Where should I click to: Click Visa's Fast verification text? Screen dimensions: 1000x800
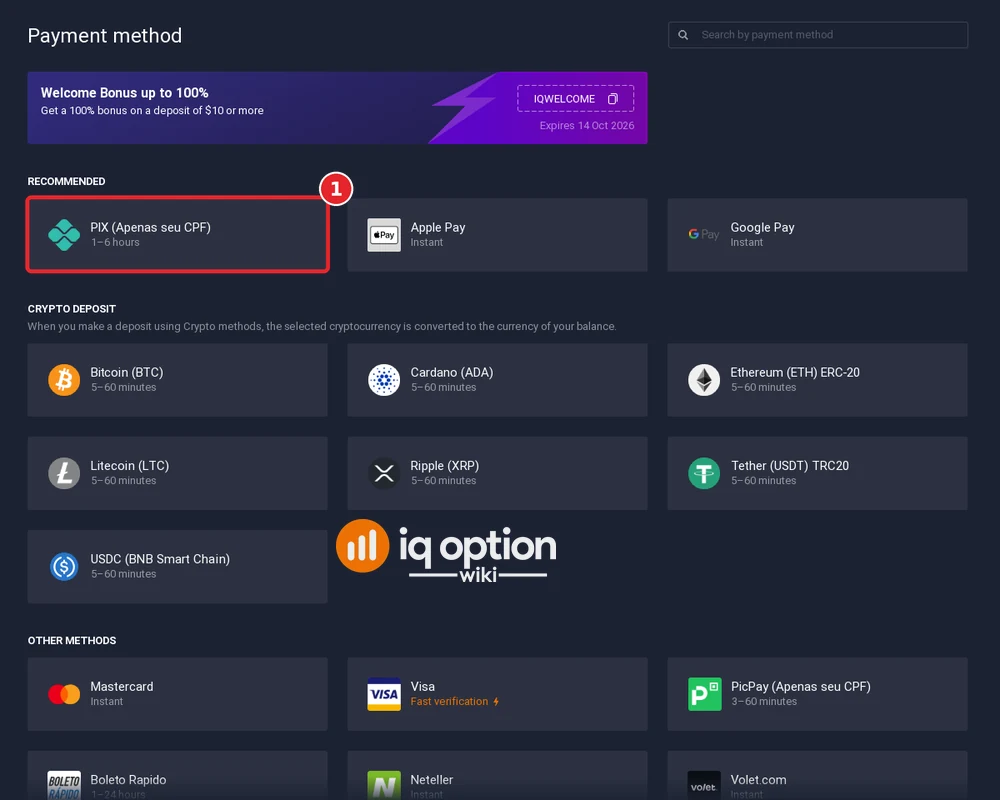(449, 702)
